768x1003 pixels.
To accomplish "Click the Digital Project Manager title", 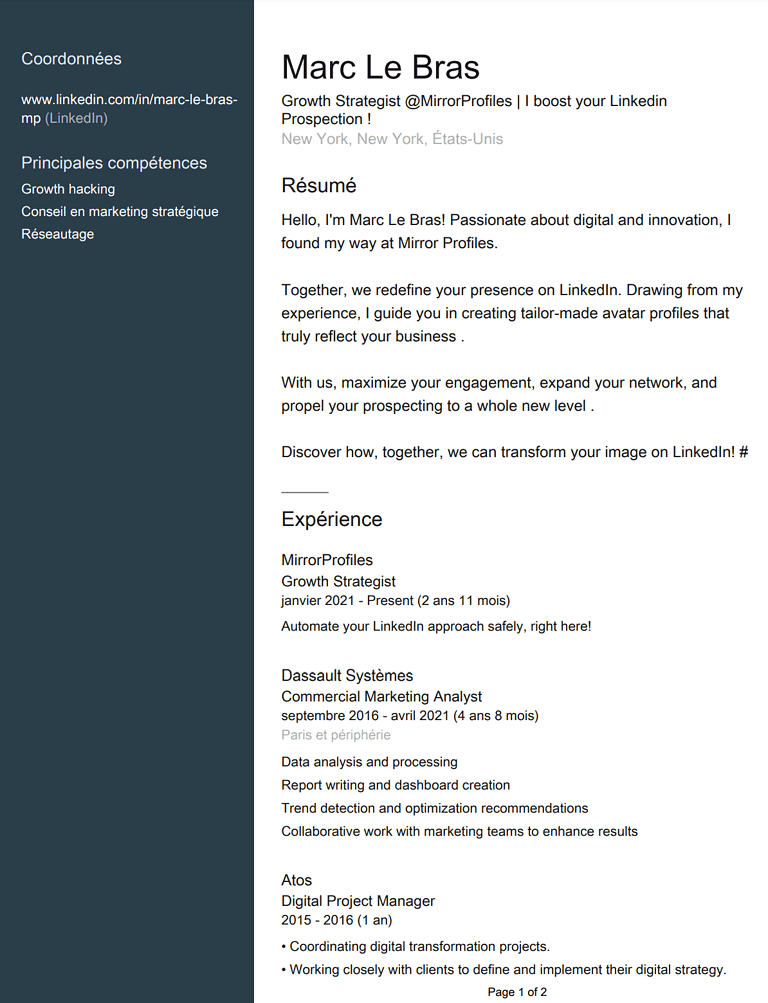I will pyautogui.click(x=357, y=901).
